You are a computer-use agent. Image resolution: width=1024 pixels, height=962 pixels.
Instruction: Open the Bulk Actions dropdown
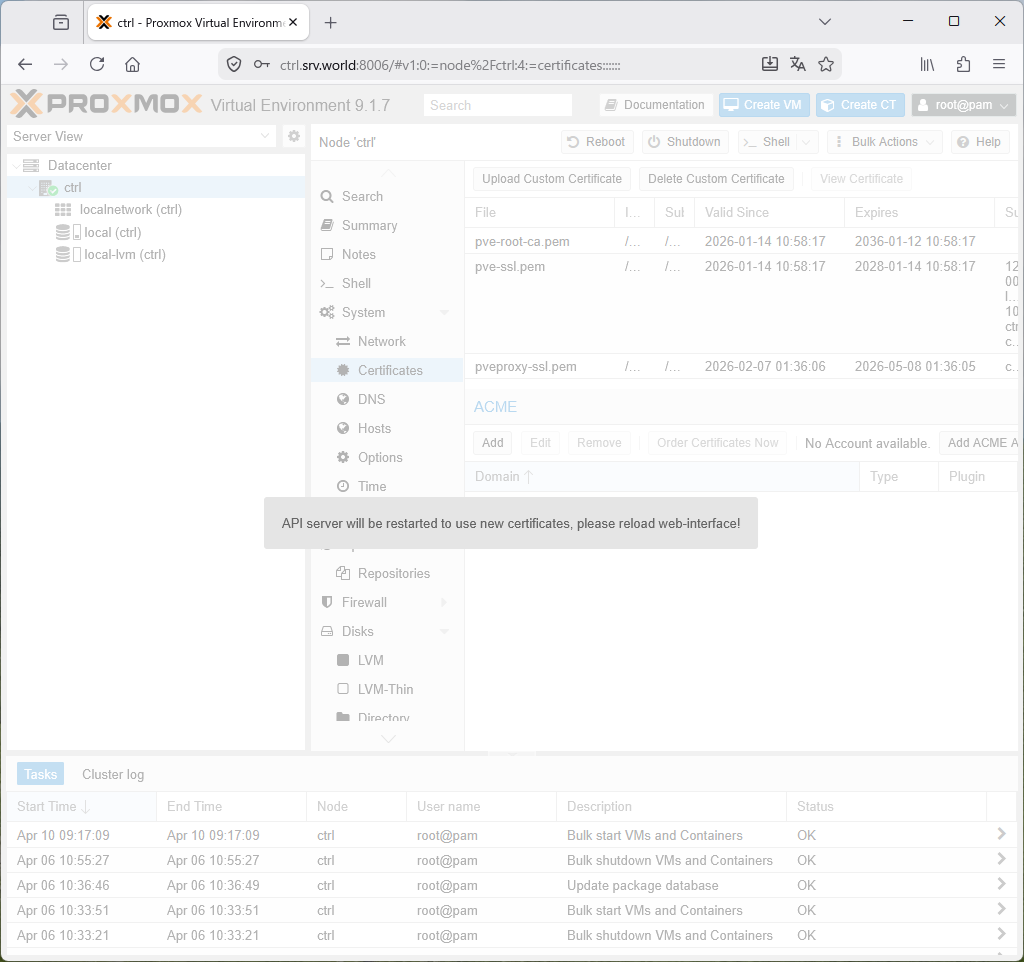coord(884,142)
